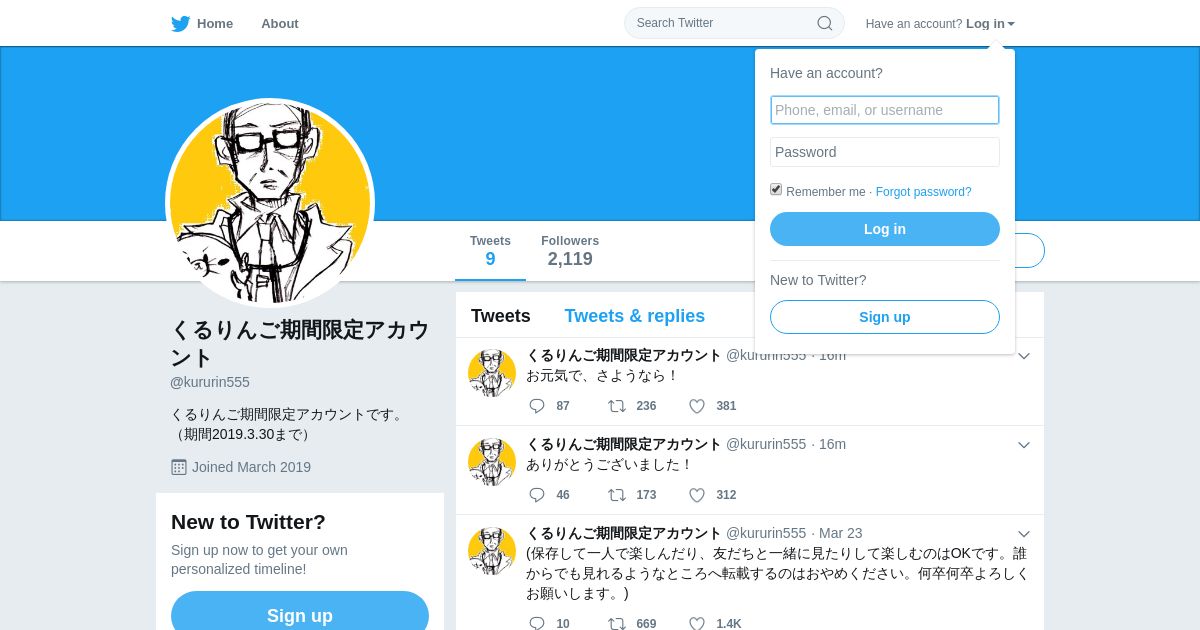Viewport: 1200px width, 630px height.
Task: Retweet the tweet with 236 retweets
Action: coord(617,406)
